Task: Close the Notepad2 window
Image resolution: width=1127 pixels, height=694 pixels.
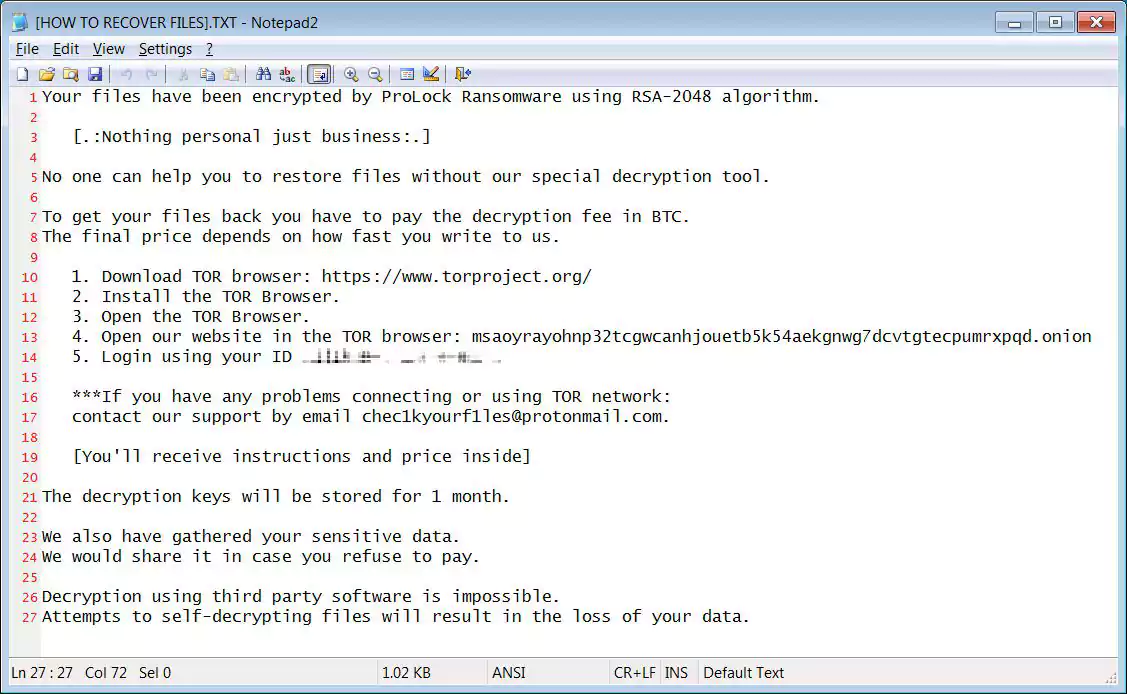Action: point(1096,22)
